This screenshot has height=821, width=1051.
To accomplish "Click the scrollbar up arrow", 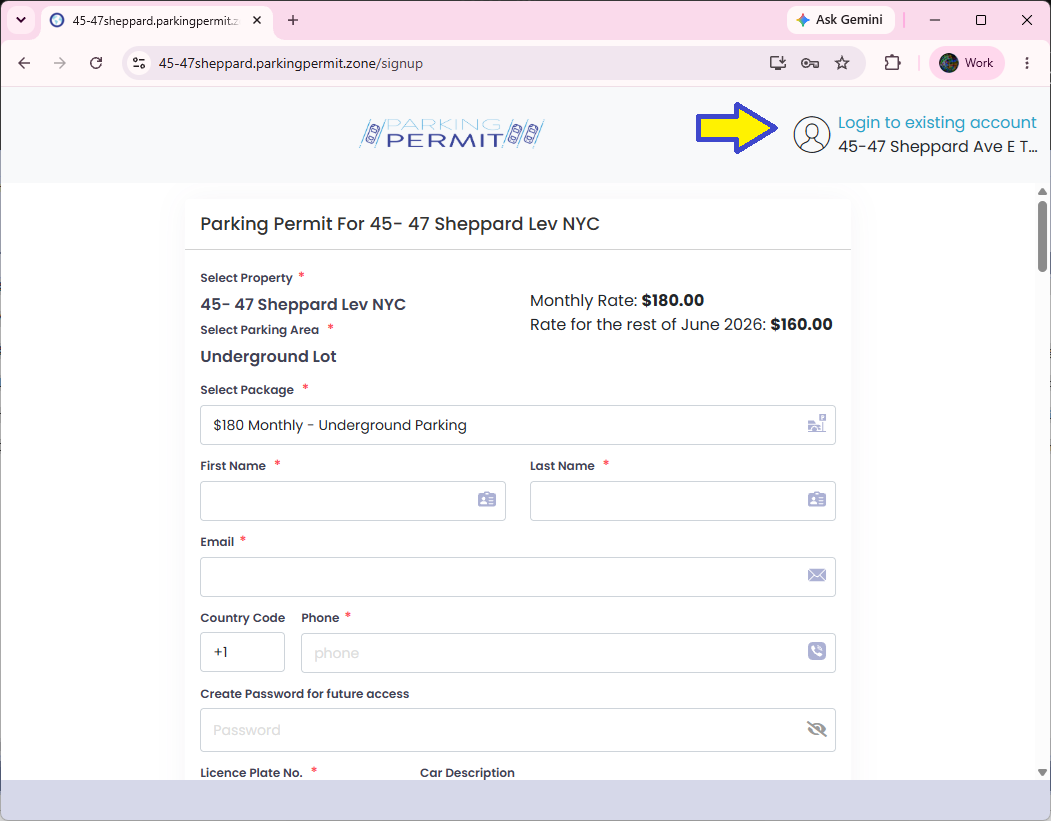I will pos(1042,192).
